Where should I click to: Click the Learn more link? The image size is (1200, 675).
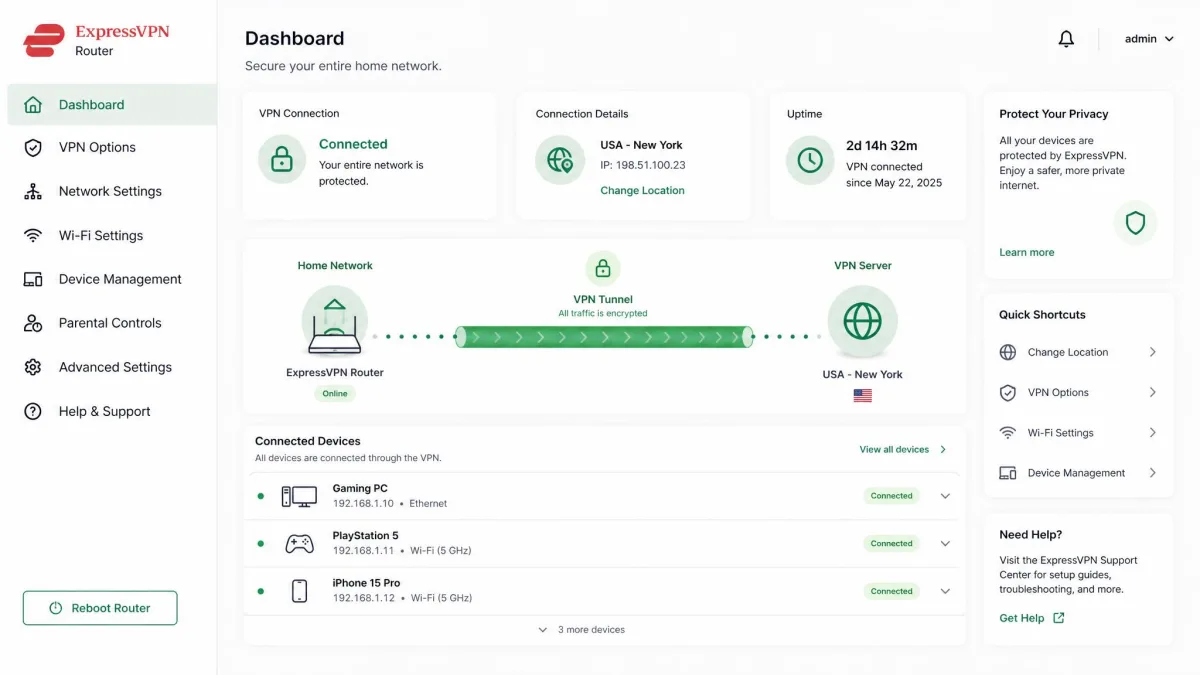point(1026,252)
